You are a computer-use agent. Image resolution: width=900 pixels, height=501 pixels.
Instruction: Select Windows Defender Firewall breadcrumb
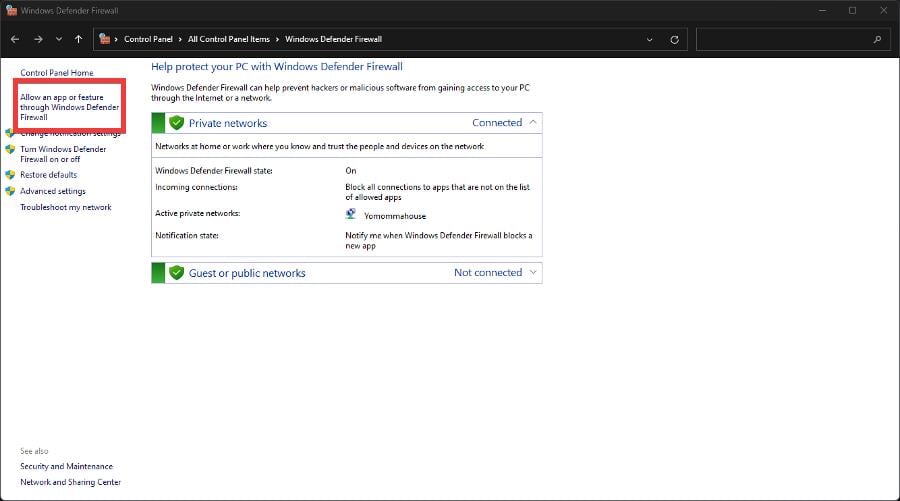pos(333,39)
